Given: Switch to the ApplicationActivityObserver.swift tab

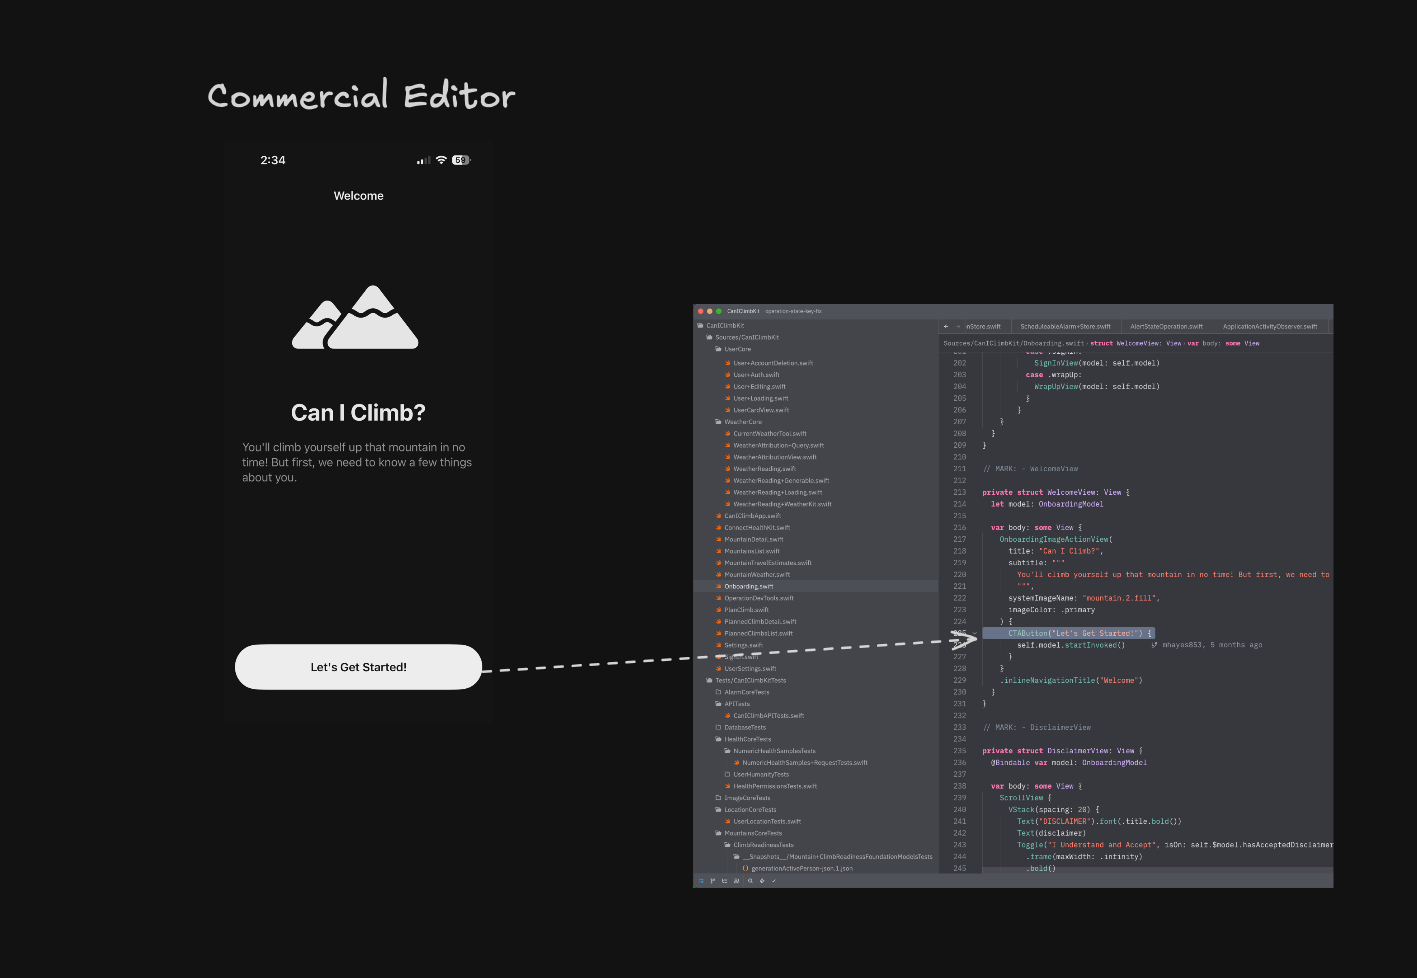Looking at the screenshot, I should click(x=1270, y=326).
